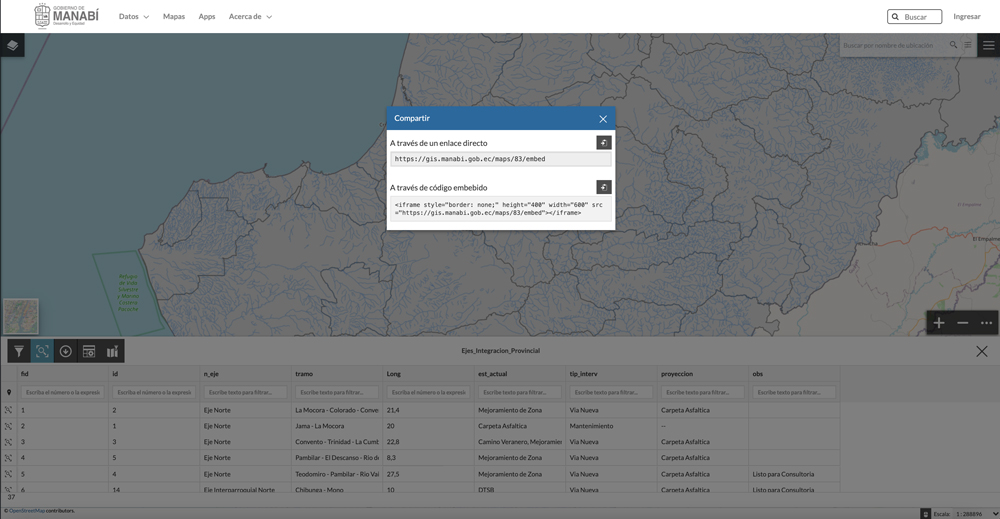Viewport: 1000px width, 519px height.
Task: Expand the three-dots map tools
Action: coord(986,323)
